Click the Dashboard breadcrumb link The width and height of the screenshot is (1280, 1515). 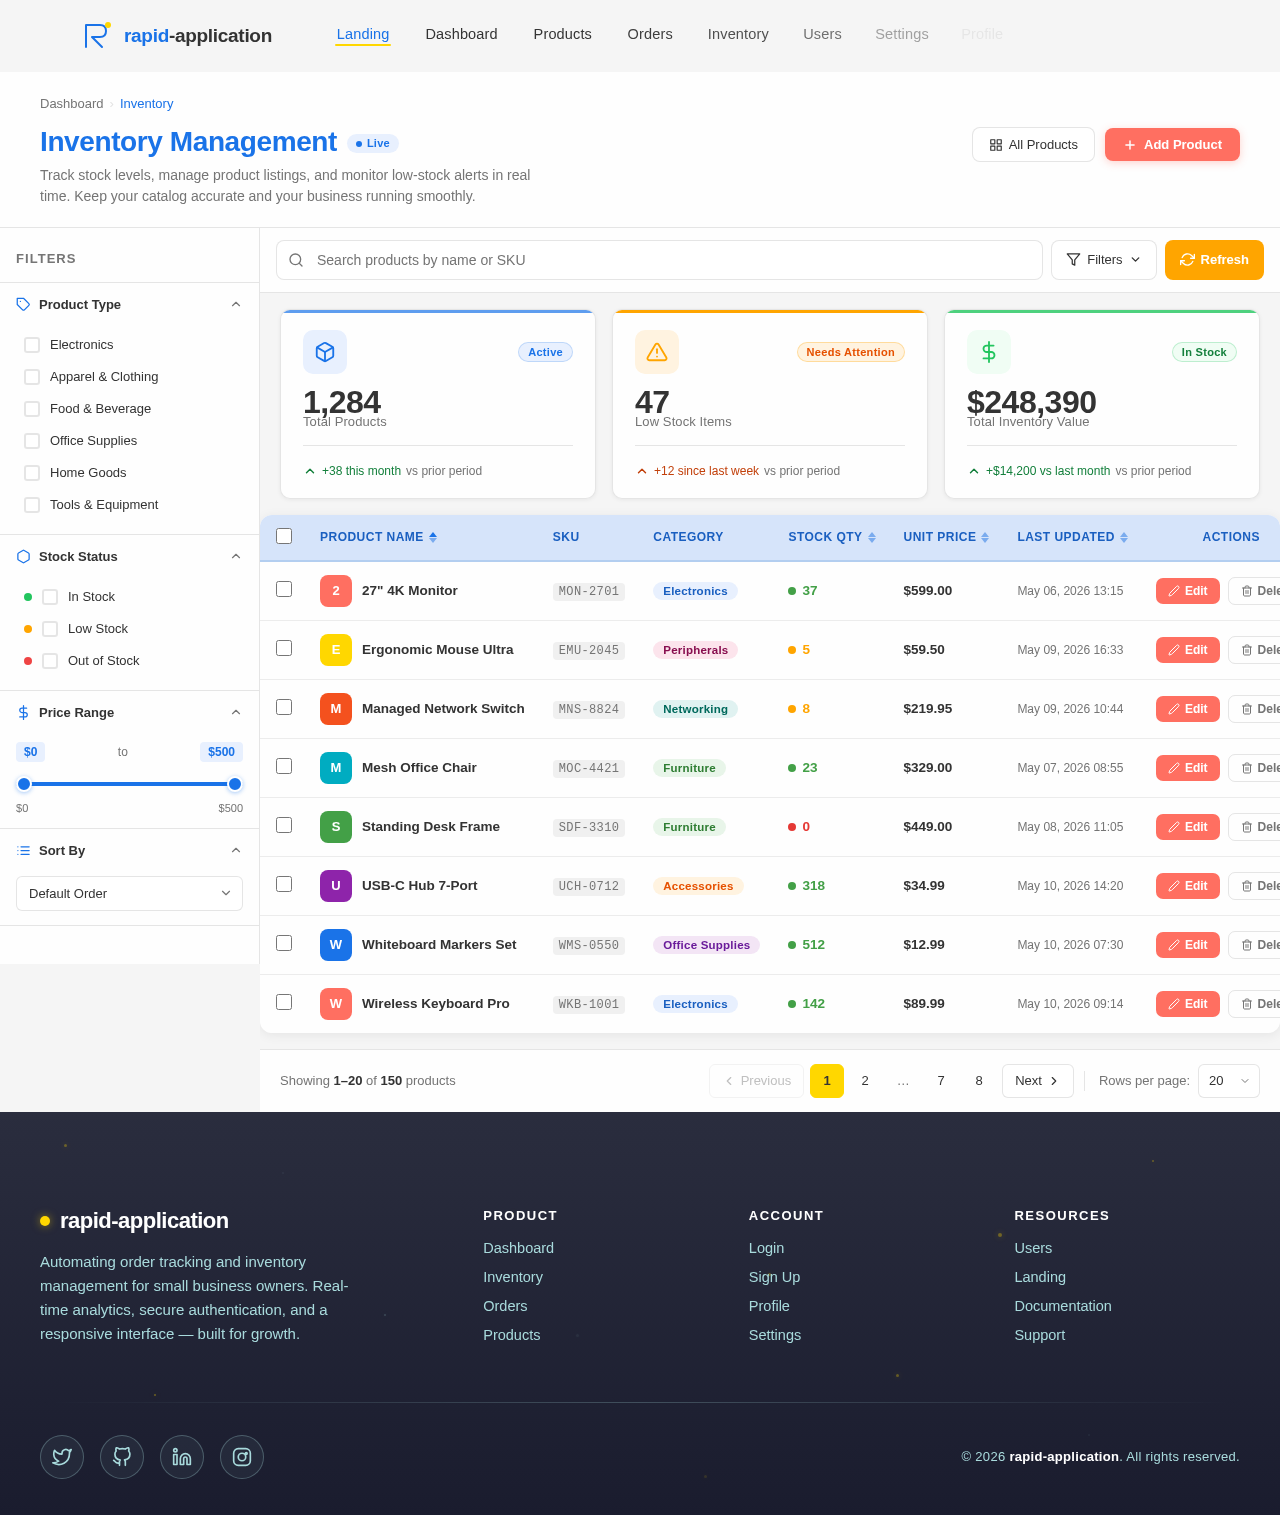(72, 104)
